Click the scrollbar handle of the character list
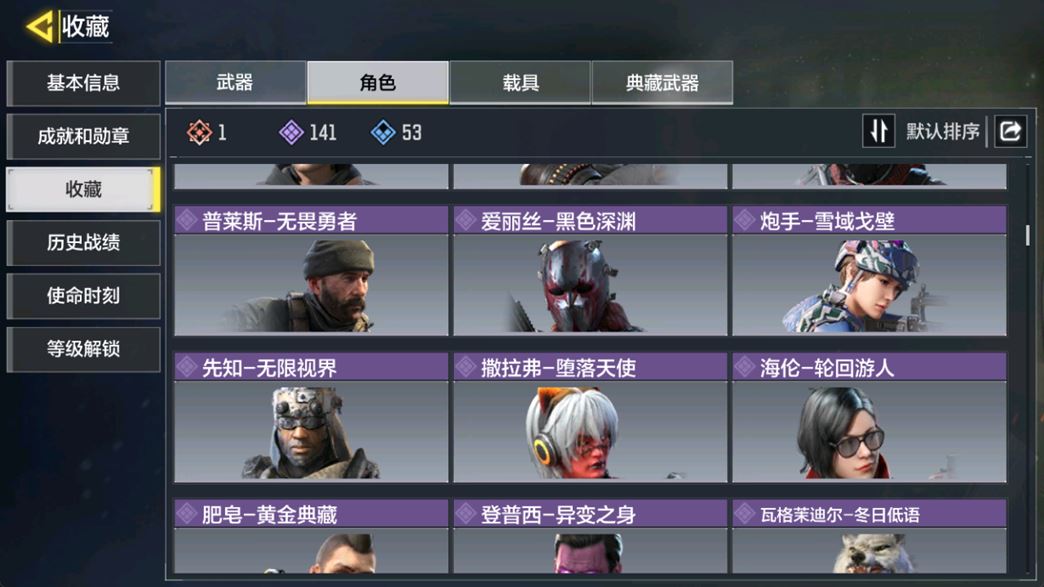This screenshot has width=1044, height=587. pyautogui.click(x=1027, y=235)
